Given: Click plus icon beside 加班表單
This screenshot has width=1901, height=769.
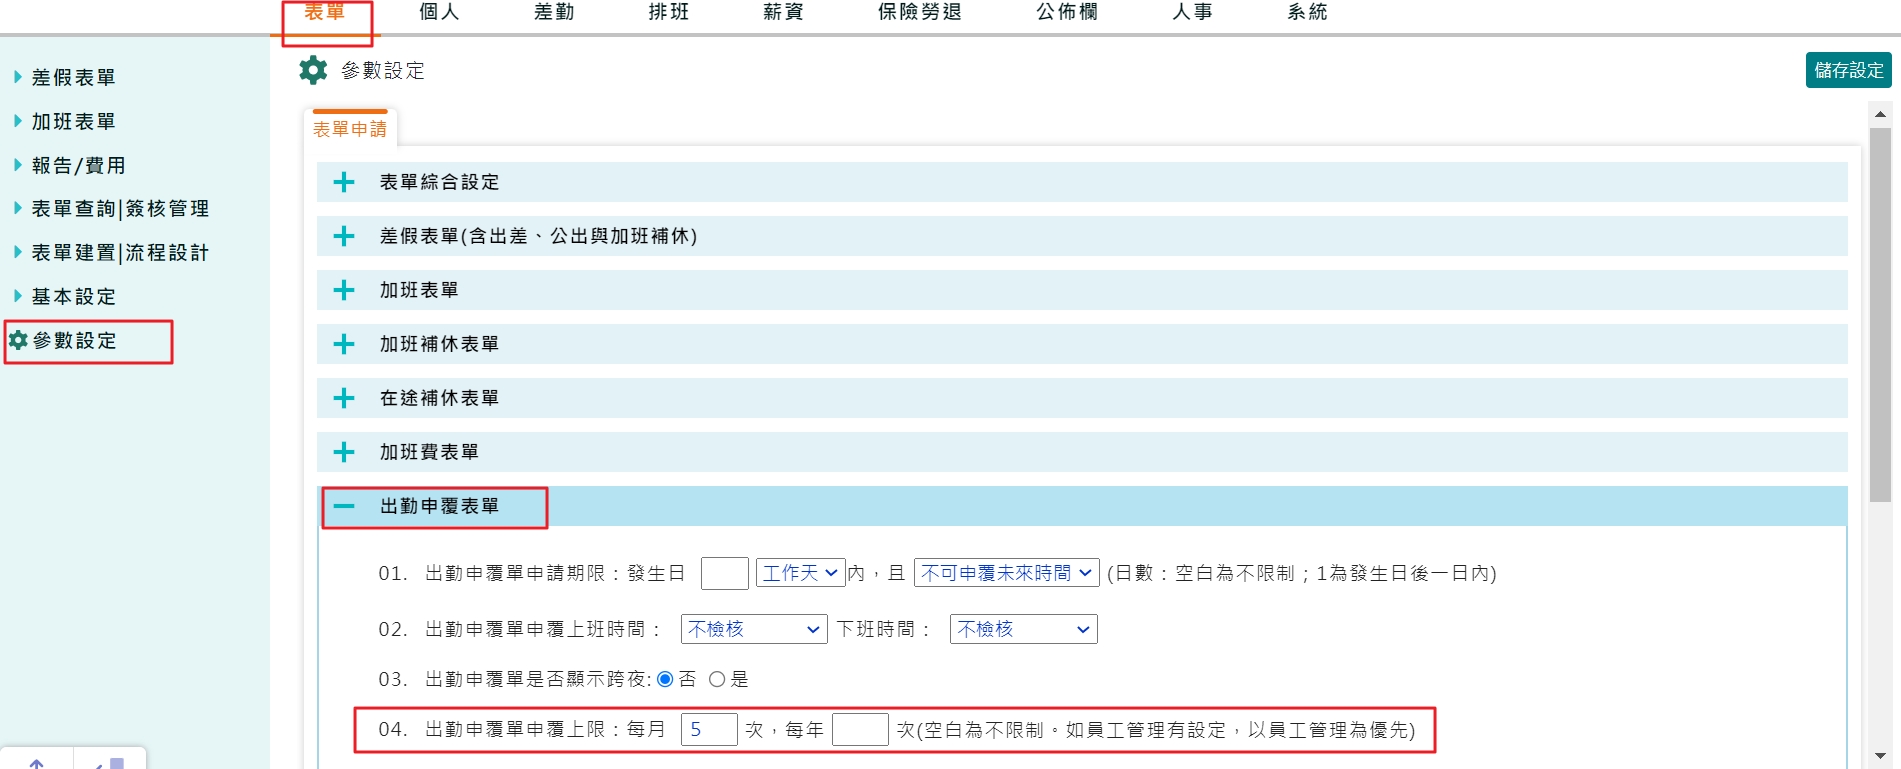Looking at the screenshot, I should [344, 290].
